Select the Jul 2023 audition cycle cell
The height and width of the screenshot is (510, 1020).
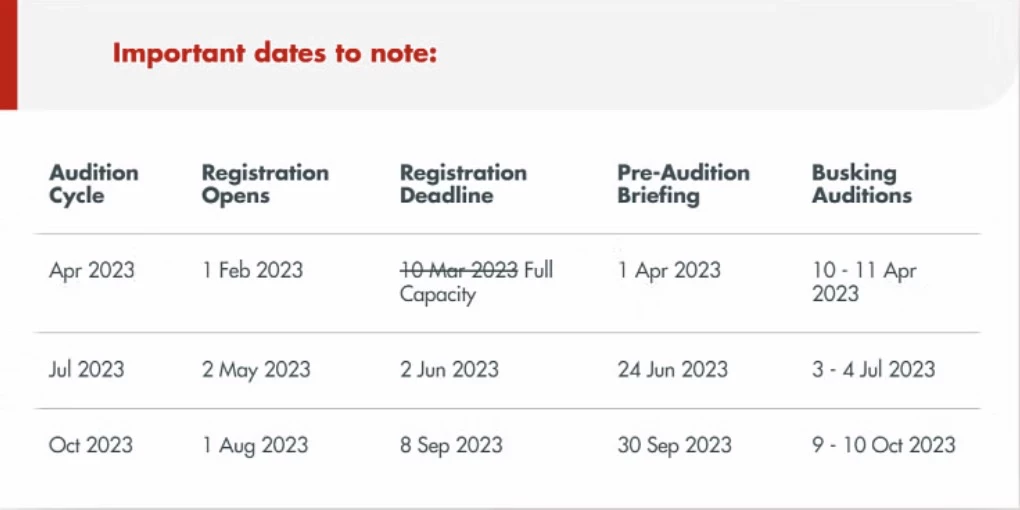coord(87,369)
